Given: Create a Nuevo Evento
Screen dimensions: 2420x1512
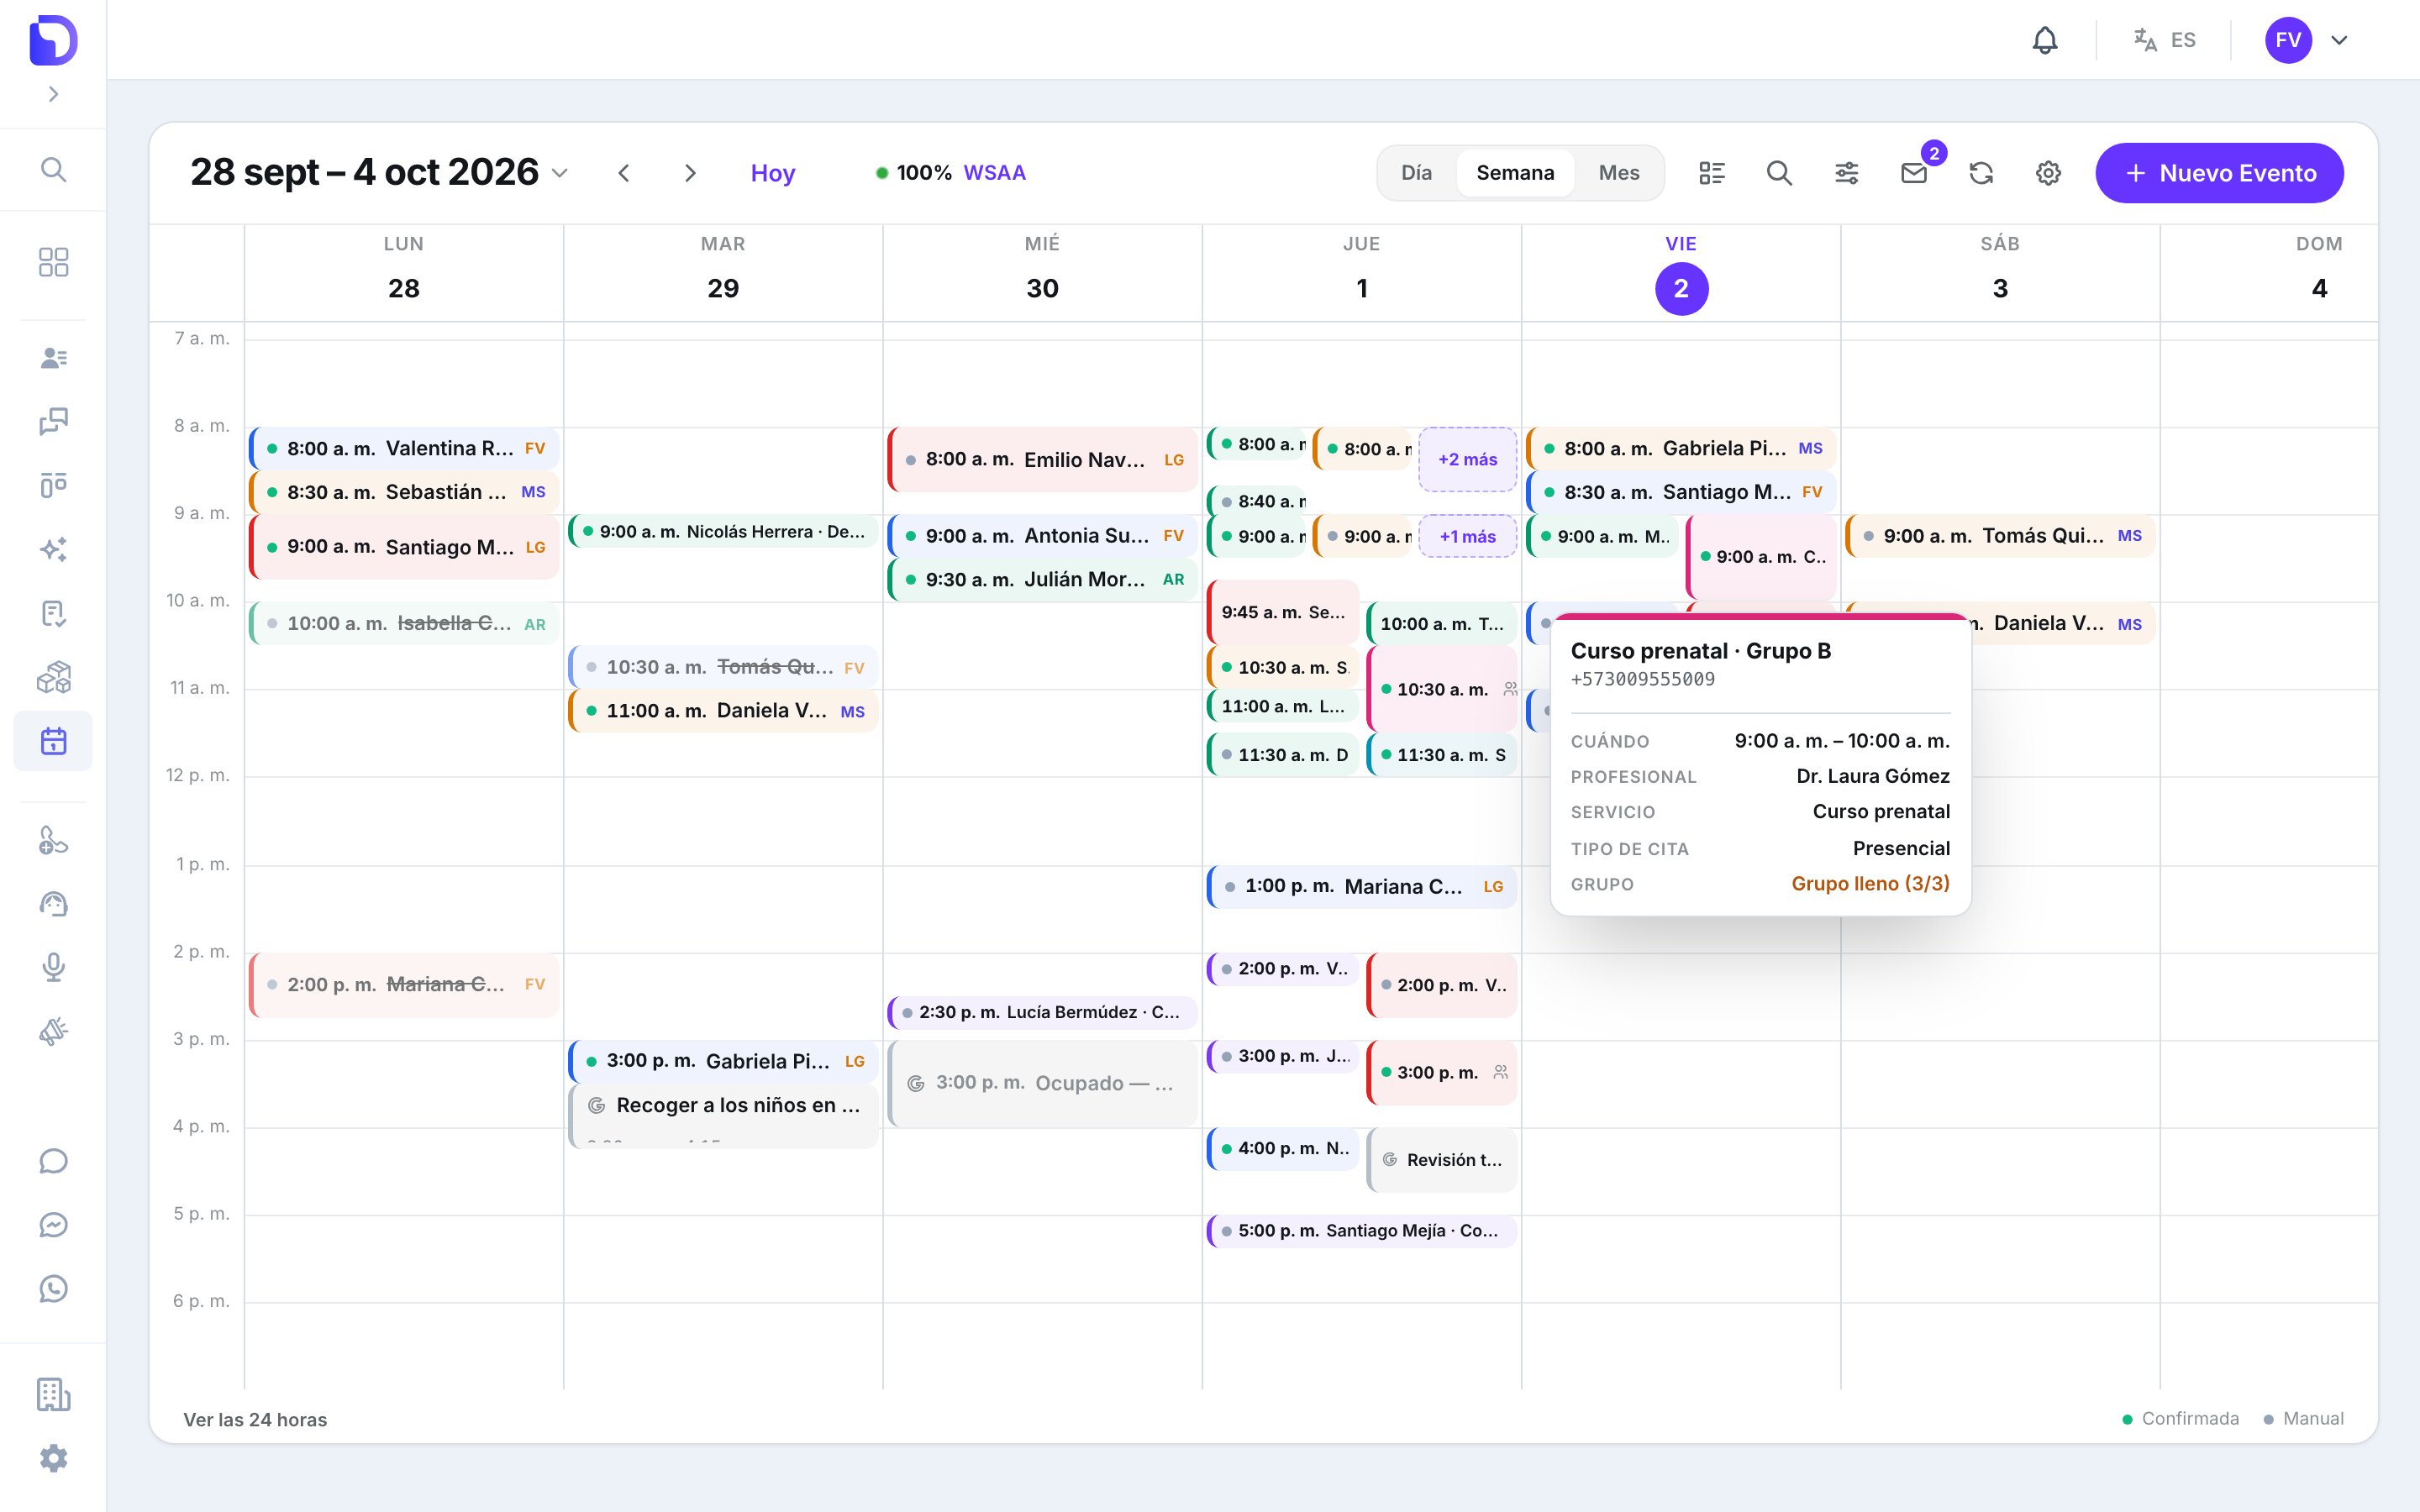Looking at the screenshot, I should pyautogui.click(x=2219, y=173).
